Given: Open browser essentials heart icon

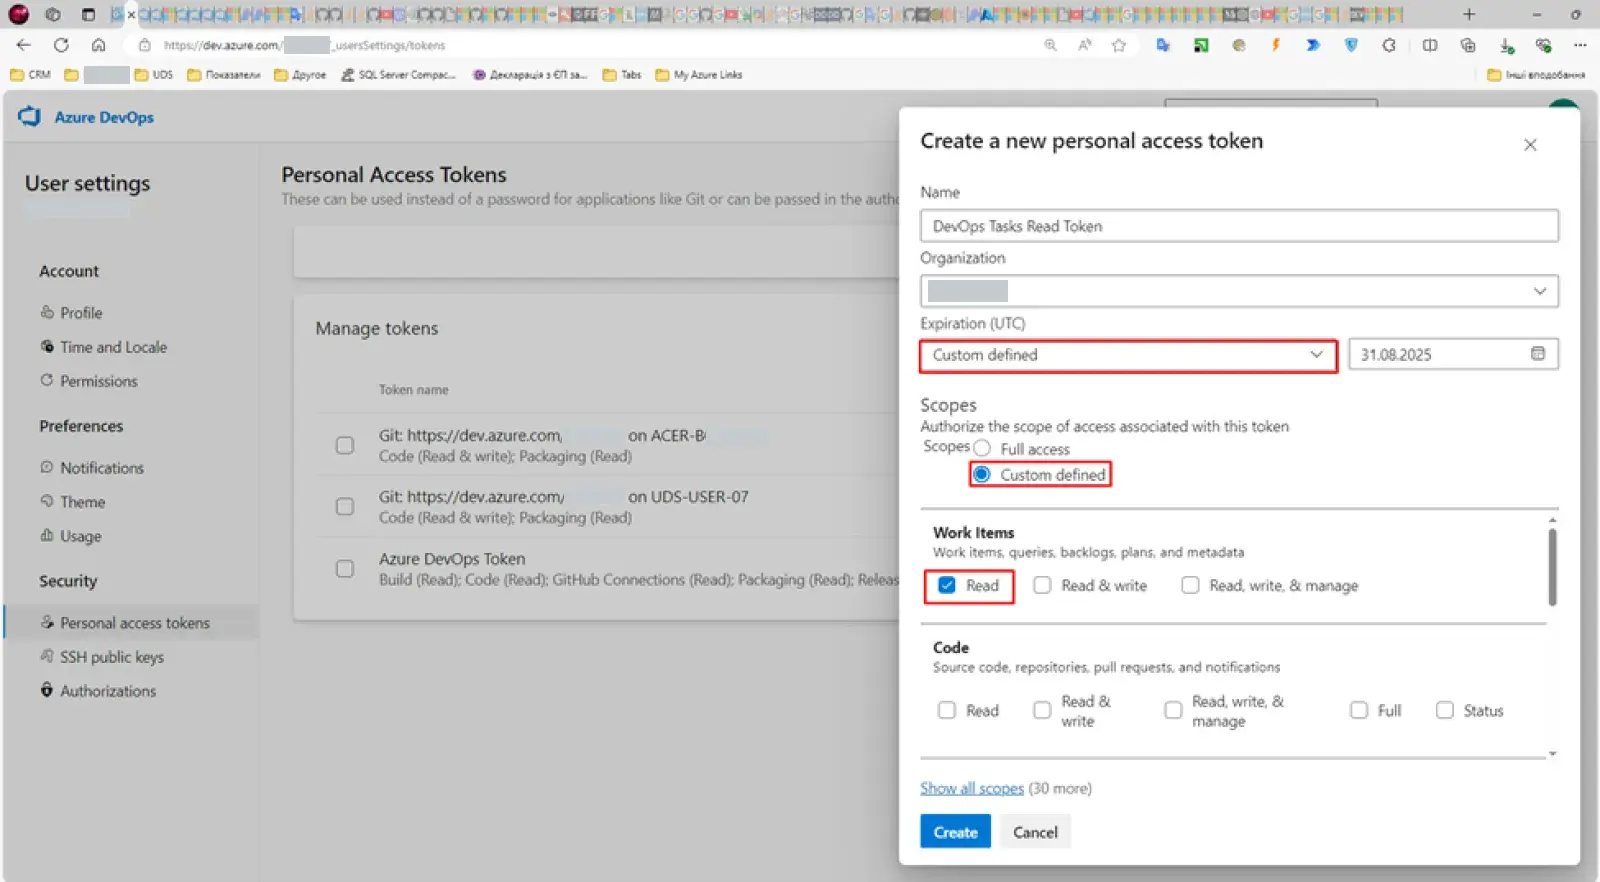Looking at the screenshot, I should click(x=1543, y=45).
